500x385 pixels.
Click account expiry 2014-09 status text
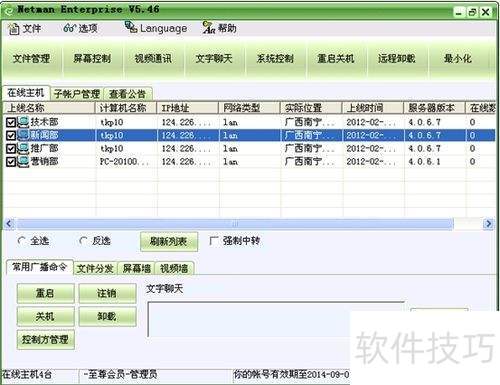click(x=291, y=375)
